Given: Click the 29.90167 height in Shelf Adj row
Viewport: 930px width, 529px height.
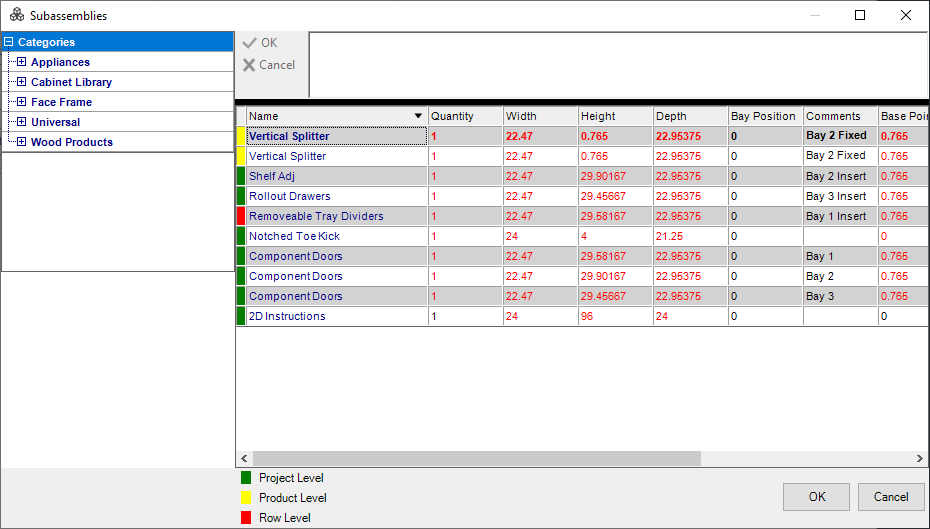Looking at the screenshot, I should tap(616, 176).
